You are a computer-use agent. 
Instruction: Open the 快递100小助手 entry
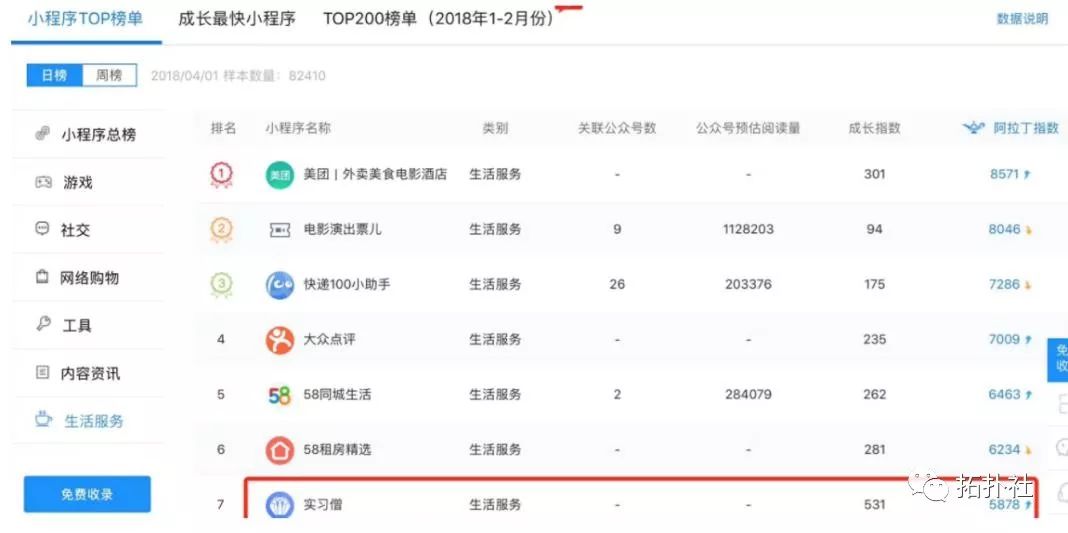click(x=347, y=285)
